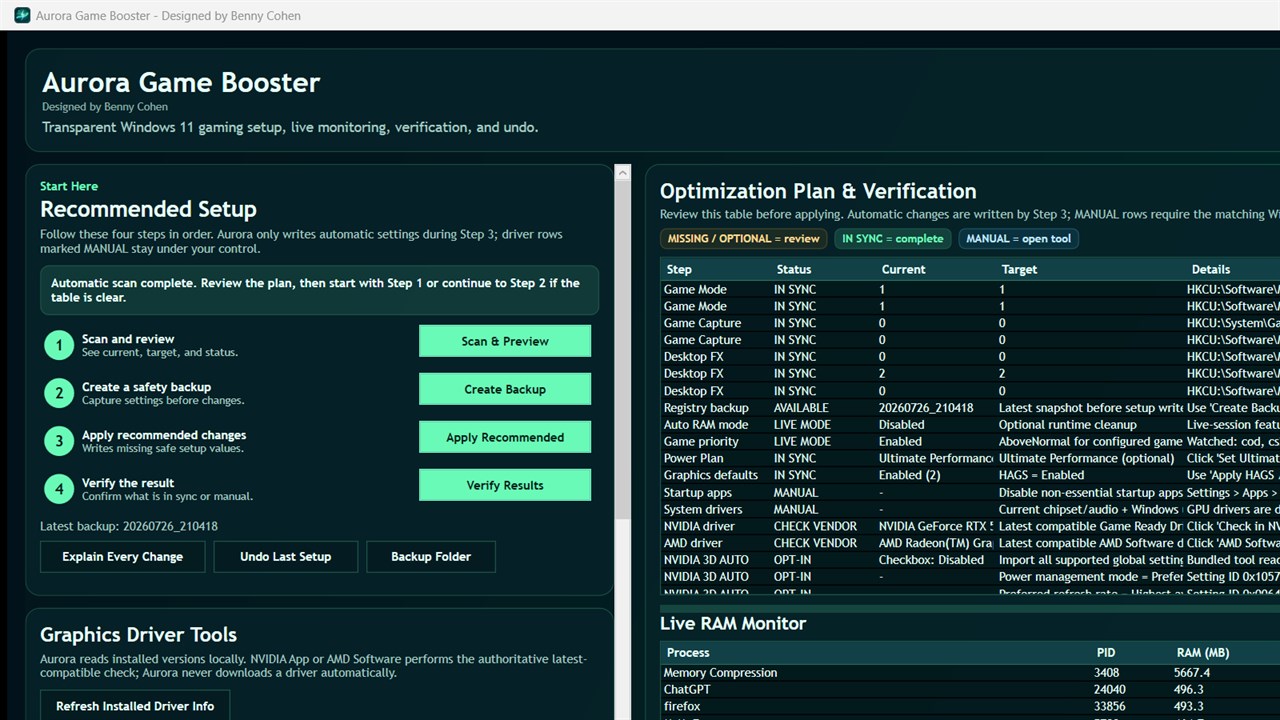The image size is (1280, 720).
Task: Select the Startup apps row
Action: 970,493
